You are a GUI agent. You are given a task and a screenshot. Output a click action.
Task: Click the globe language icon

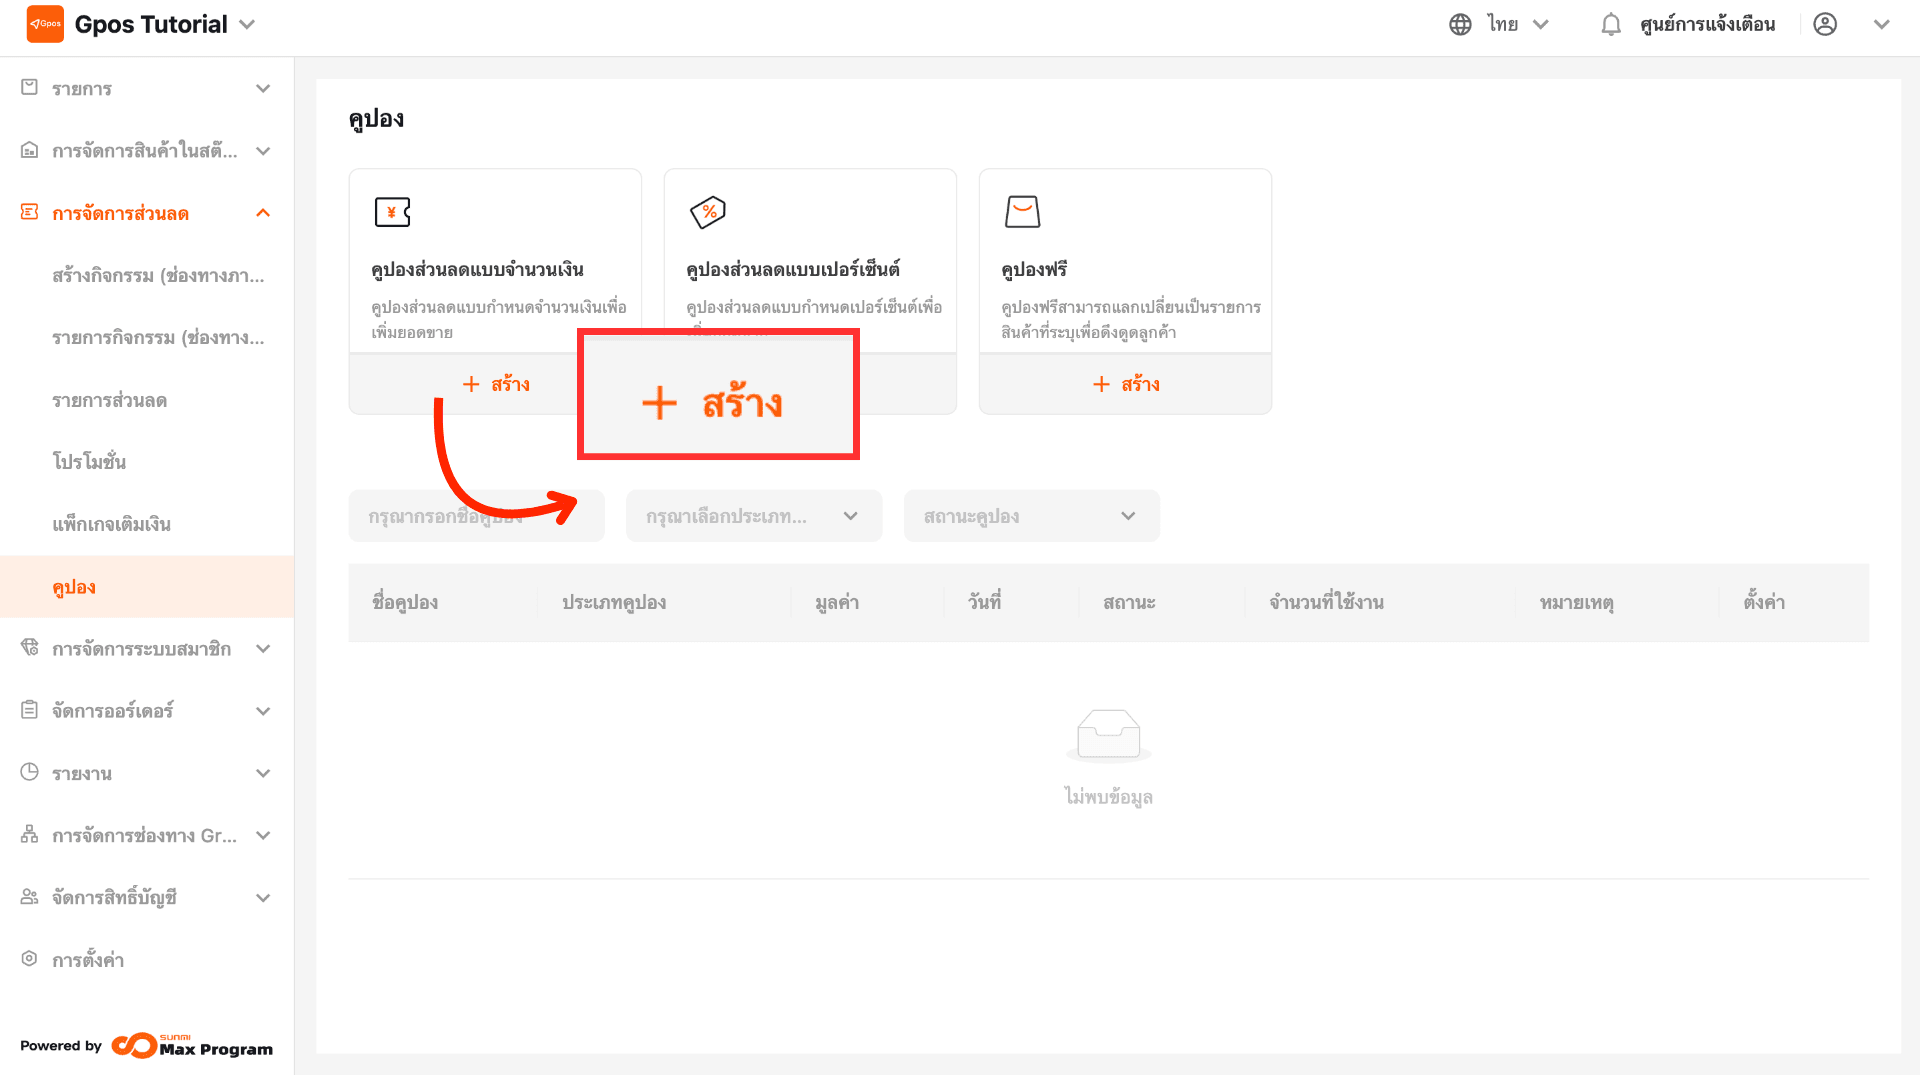pos(1460,24)
